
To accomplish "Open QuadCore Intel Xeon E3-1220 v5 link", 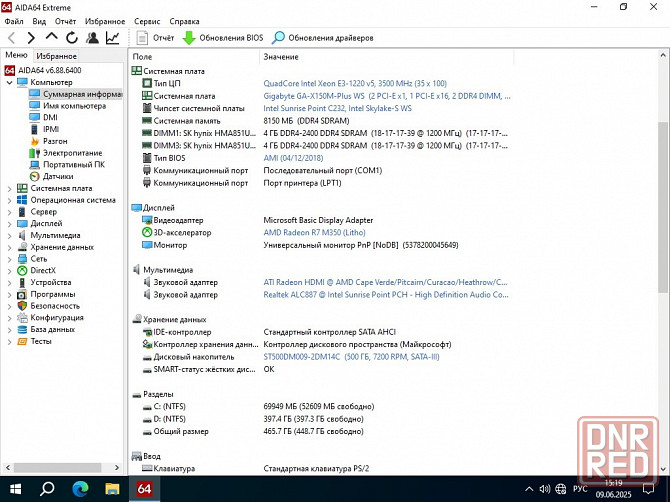I will pyautogui.click(x=355, y=83).
